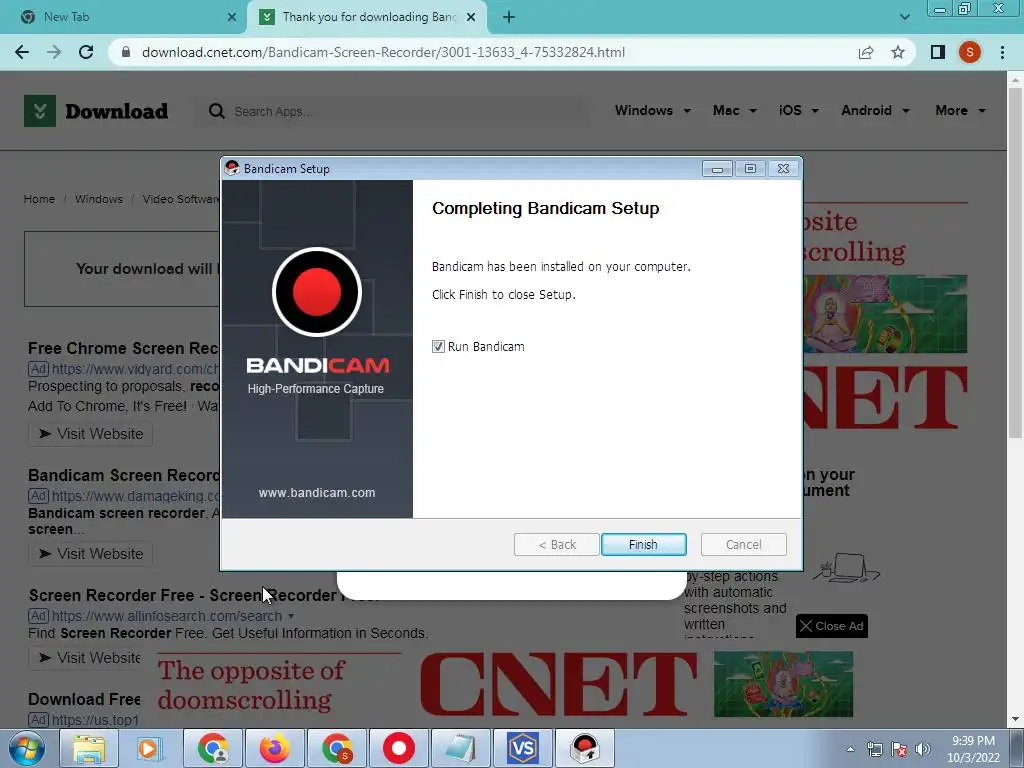Expand the More menu dropdown

960,110
